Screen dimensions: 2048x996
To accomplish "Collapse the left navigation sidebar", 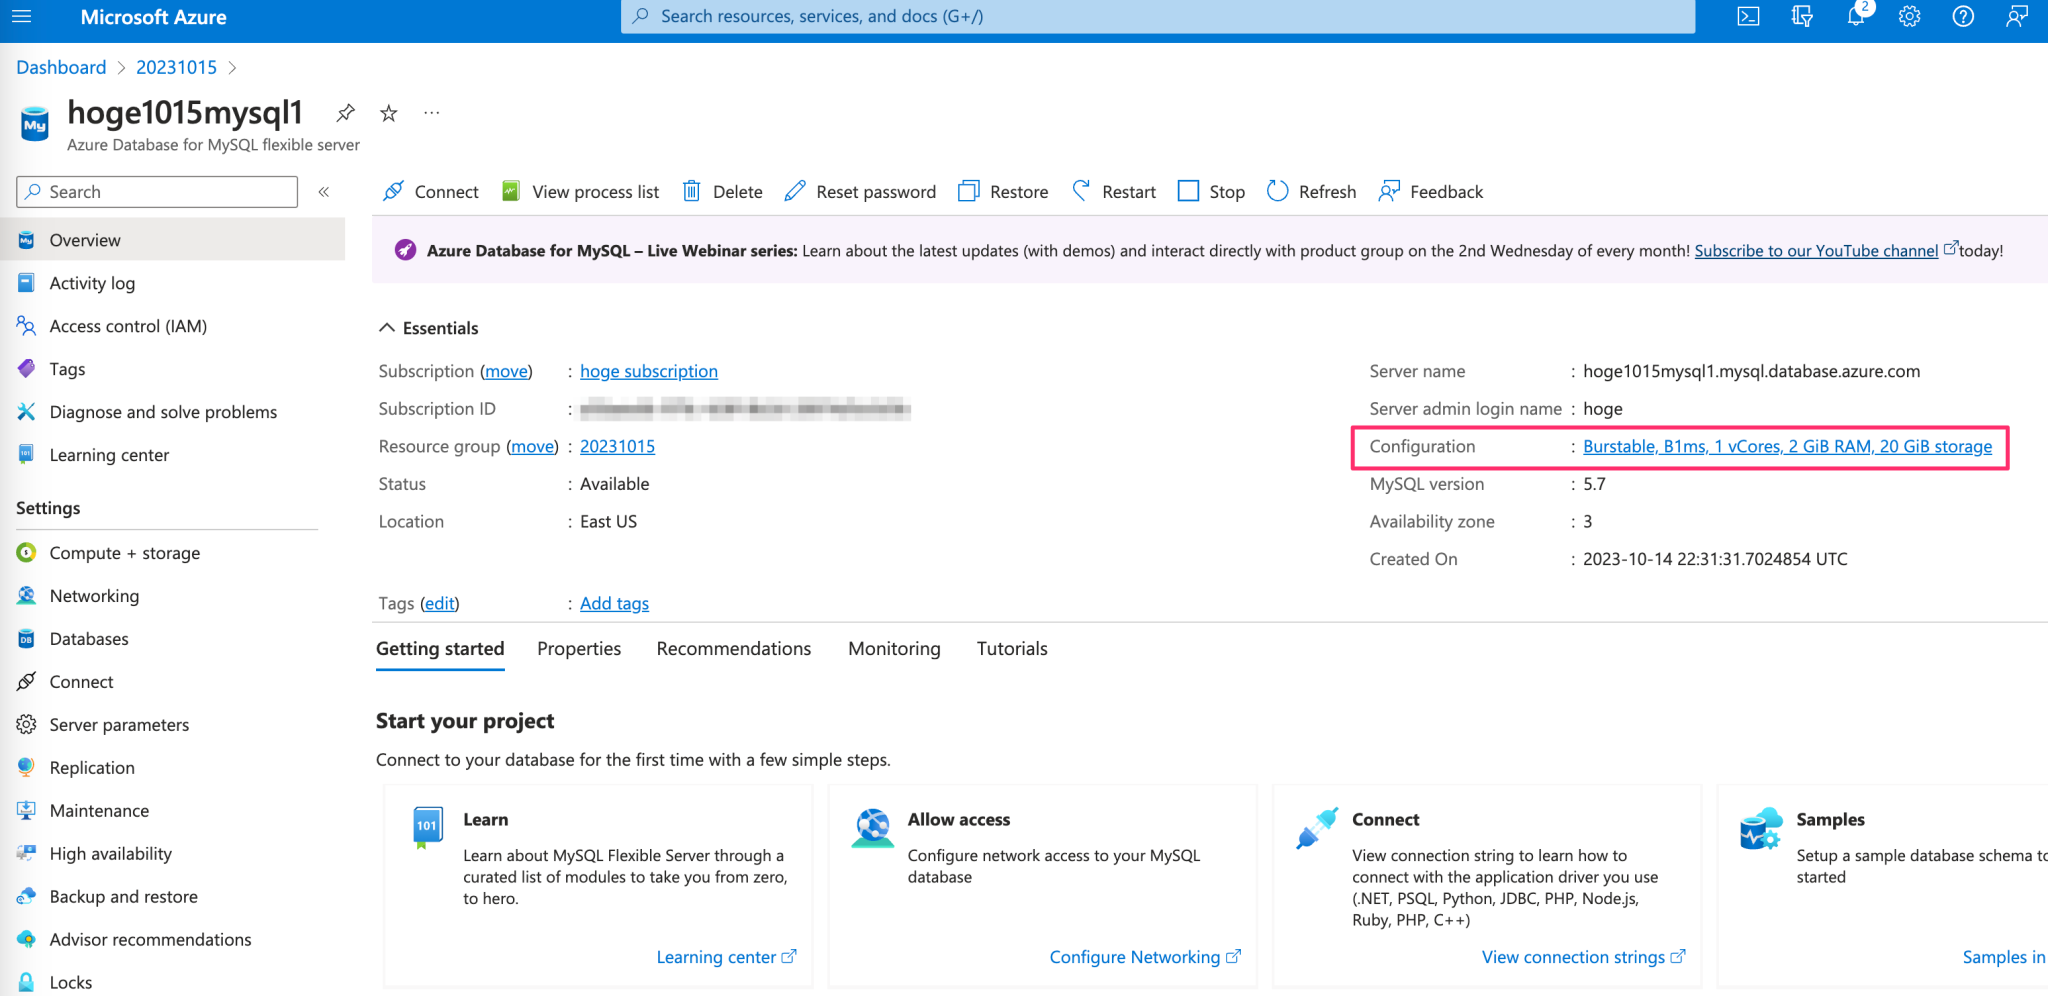I will click(x=323, y=191).
